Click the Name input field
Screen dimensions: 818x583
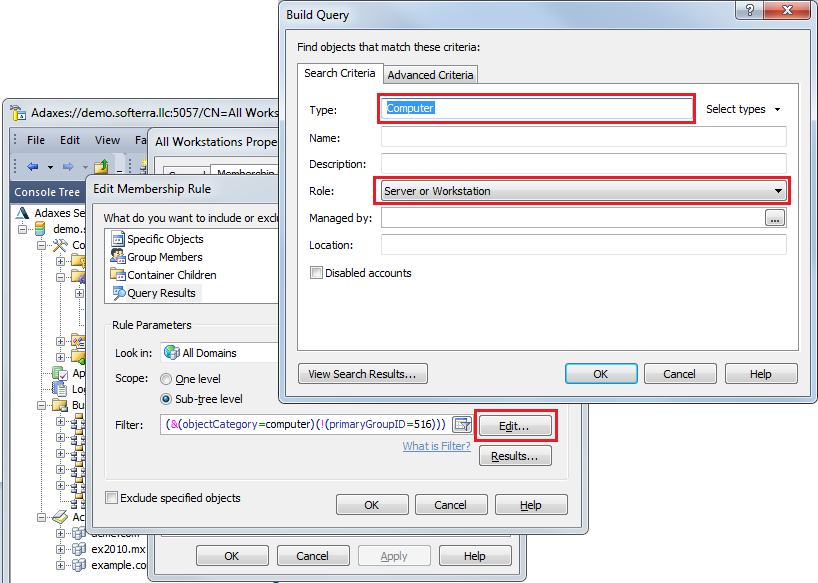(x=584, y=137)
